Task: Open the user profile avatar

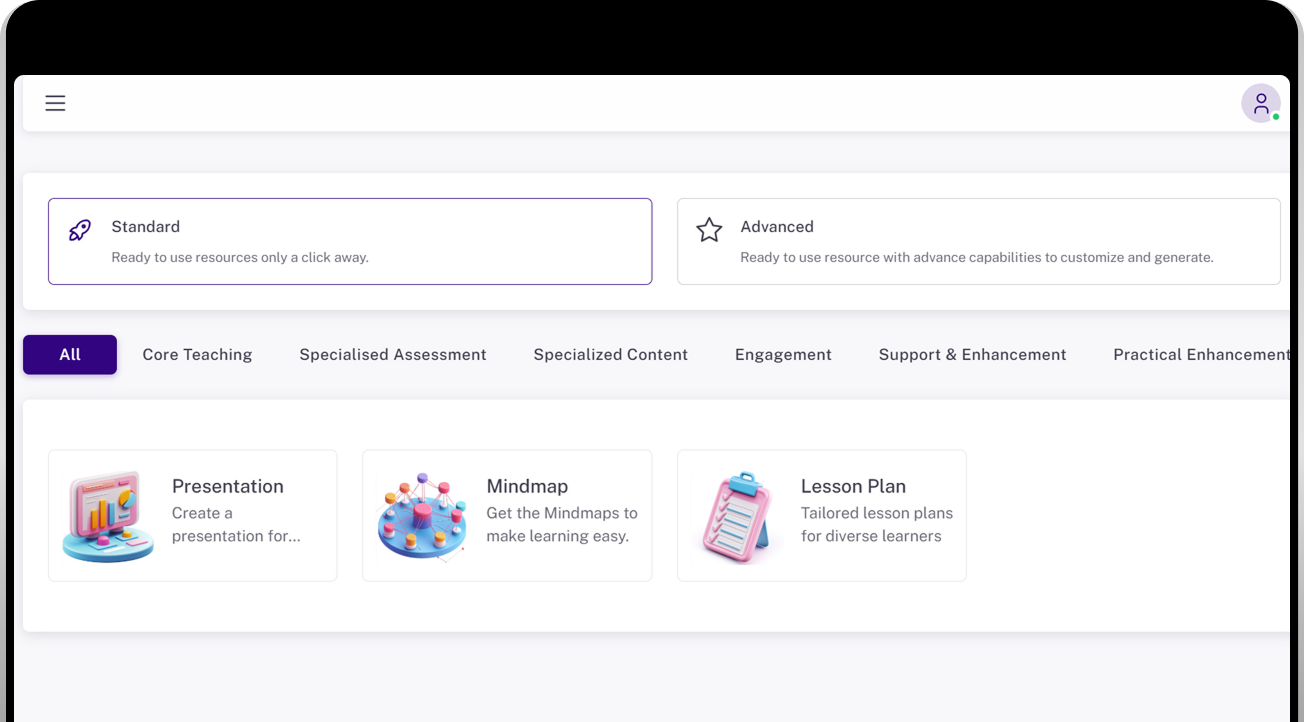Action: [1261, 103]
